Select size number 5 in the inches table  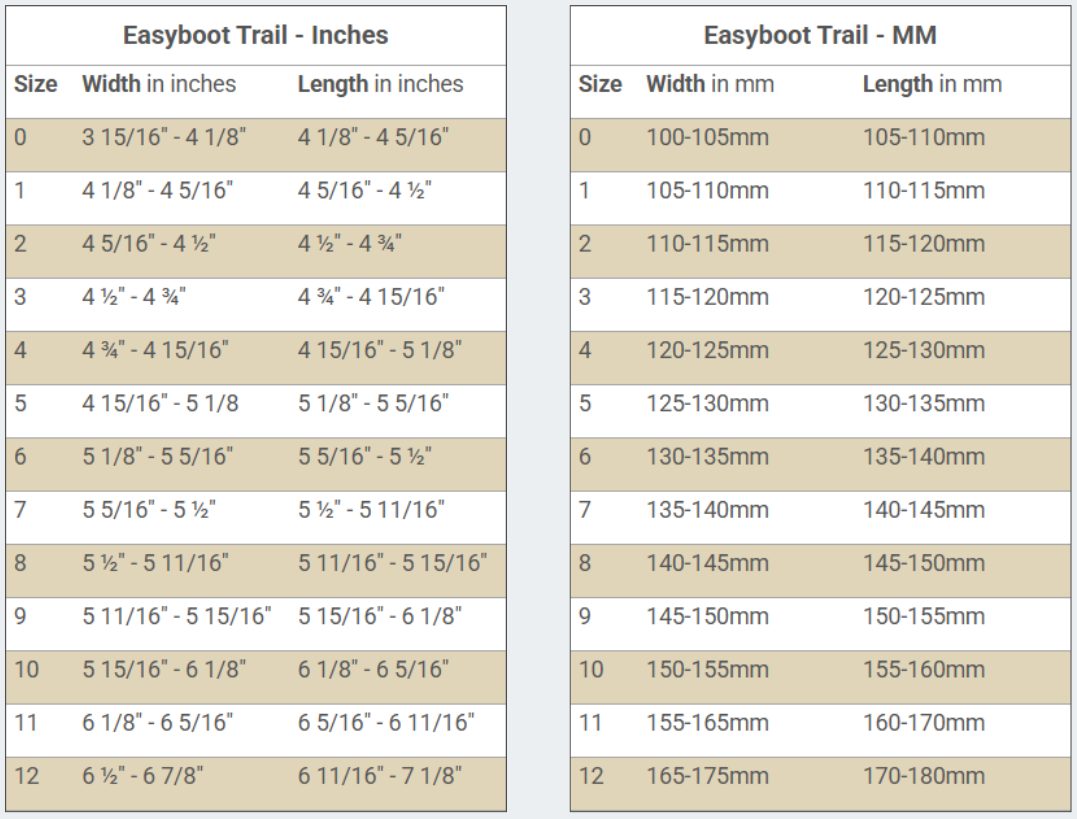tap(21, 403)
